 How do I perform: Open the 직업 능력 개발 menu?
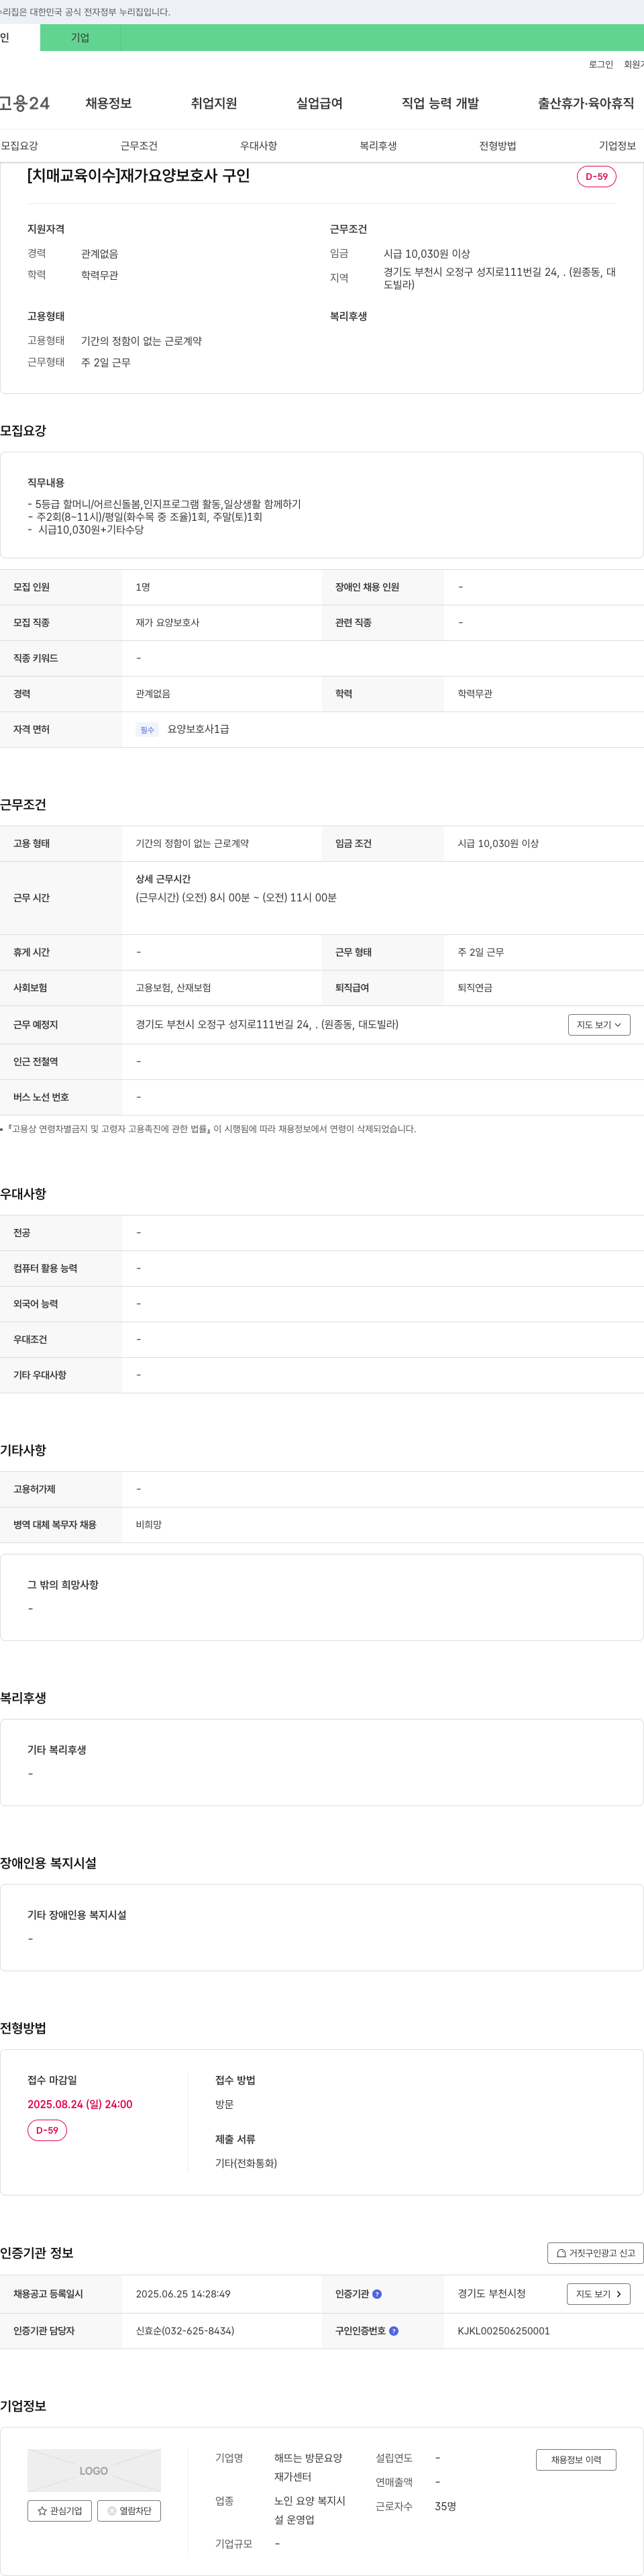point(440,103)
